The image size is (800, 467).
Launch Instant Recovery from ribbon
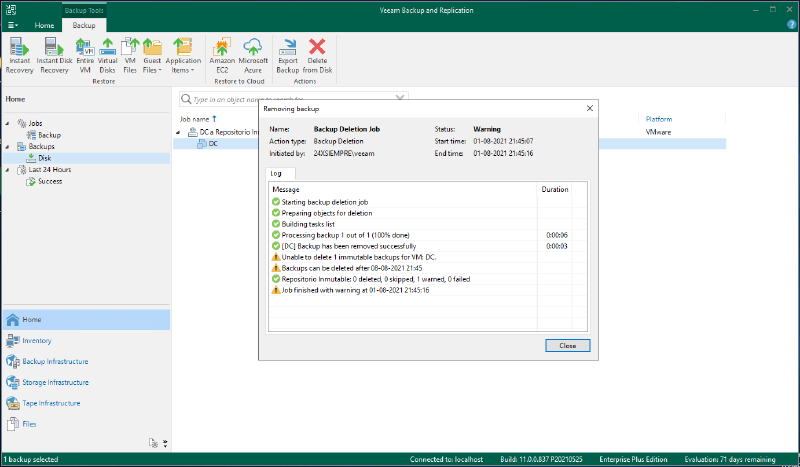pos(19,56)
